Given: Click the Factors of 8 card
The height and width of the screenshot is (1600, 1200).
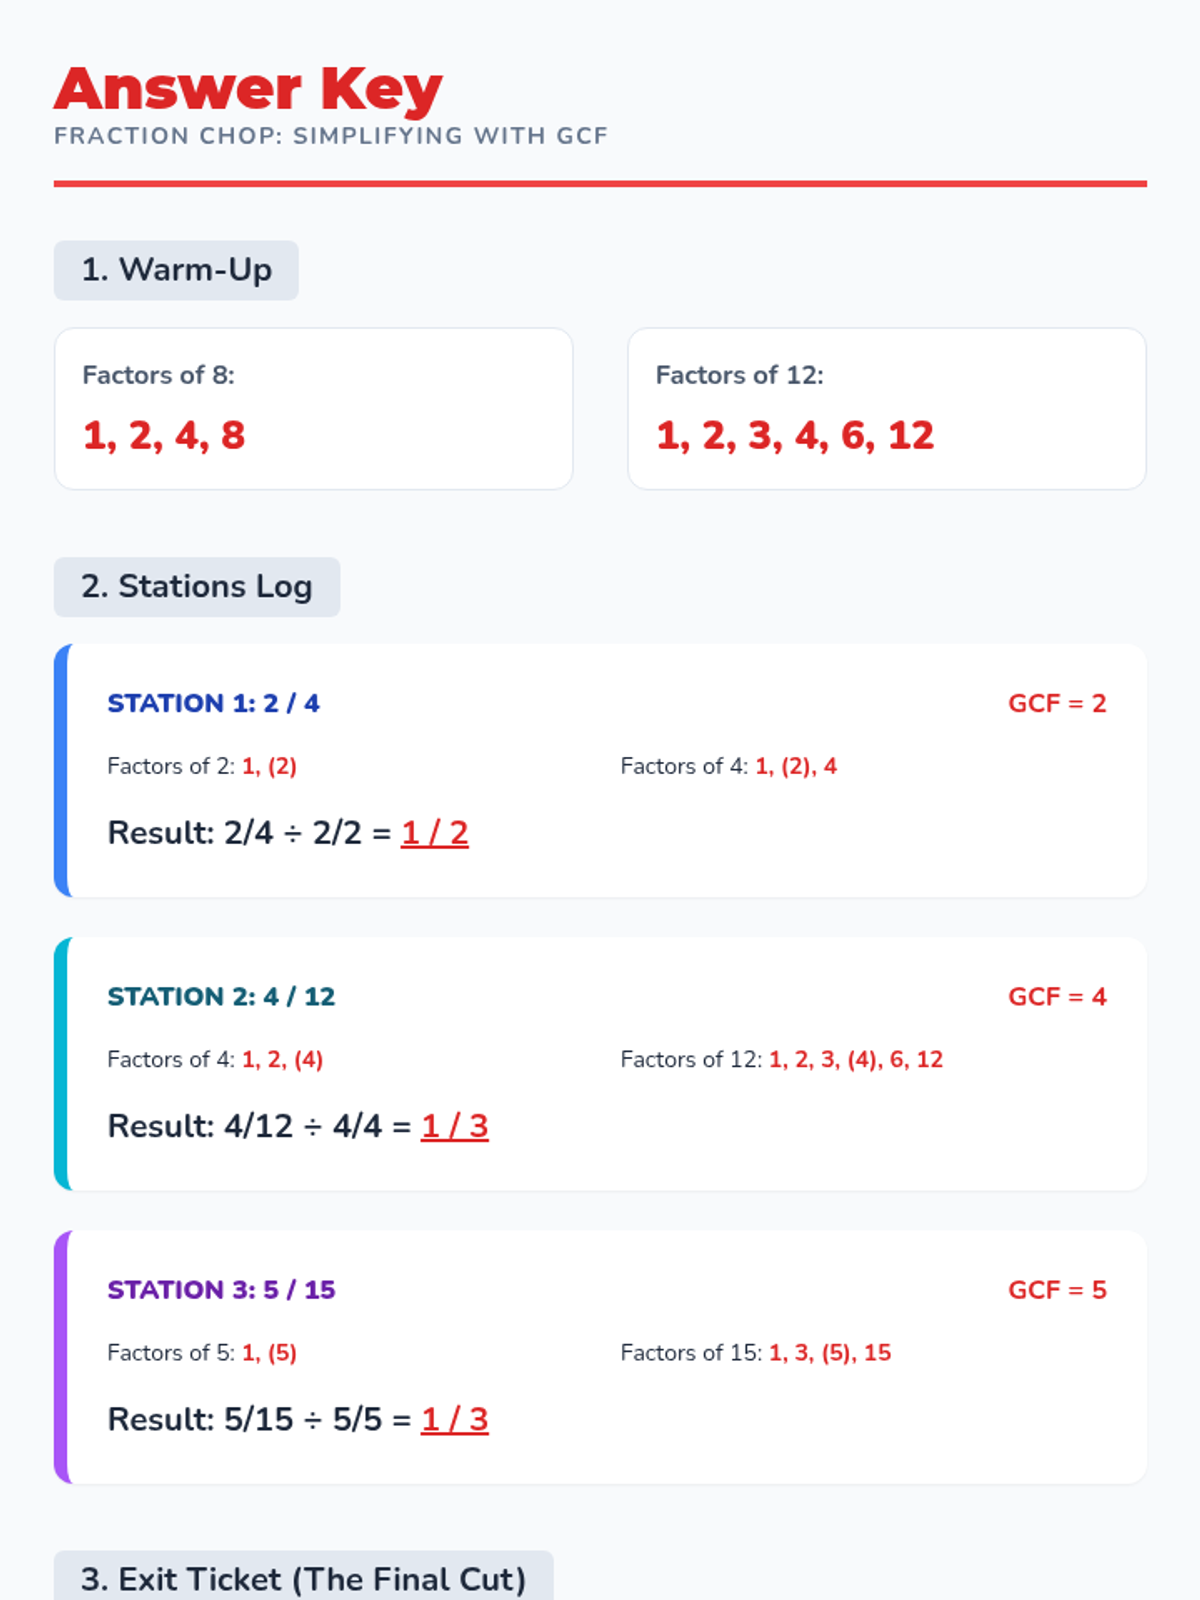Looking at the screenshot, I should click(313, 409).
